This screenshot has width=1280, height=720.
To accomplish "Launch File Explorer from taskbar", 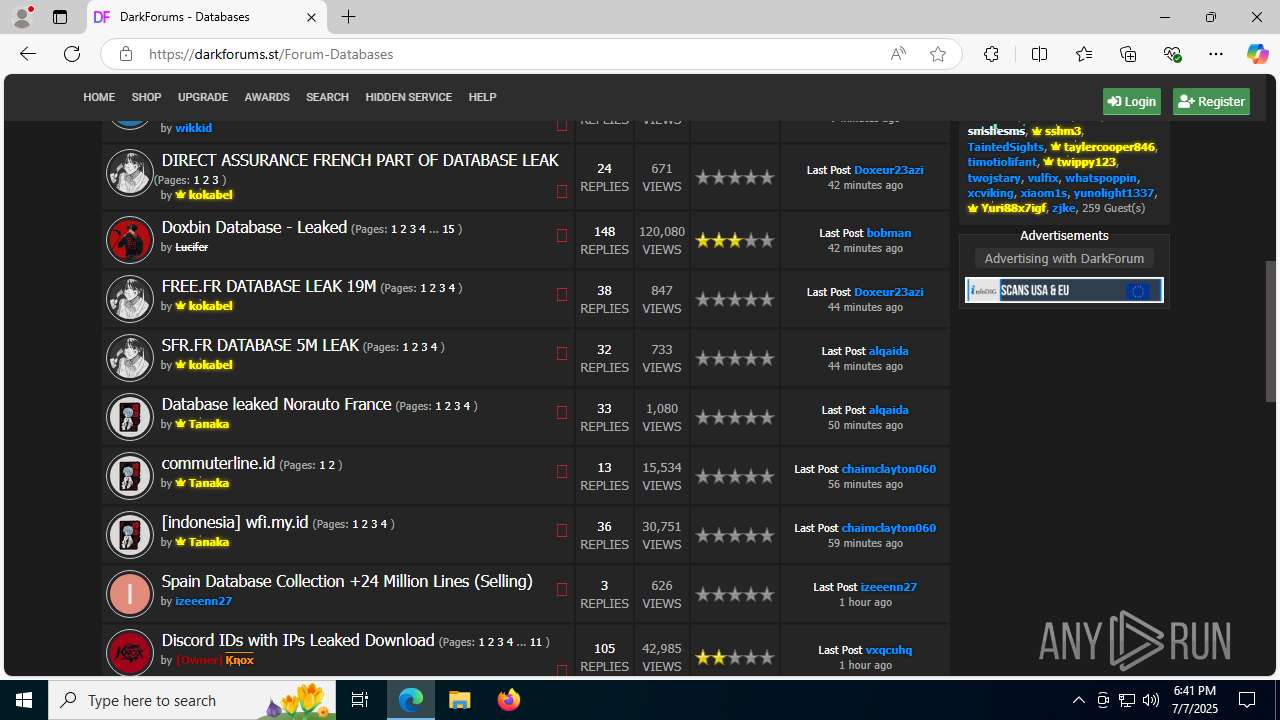I will pos(460,700).
